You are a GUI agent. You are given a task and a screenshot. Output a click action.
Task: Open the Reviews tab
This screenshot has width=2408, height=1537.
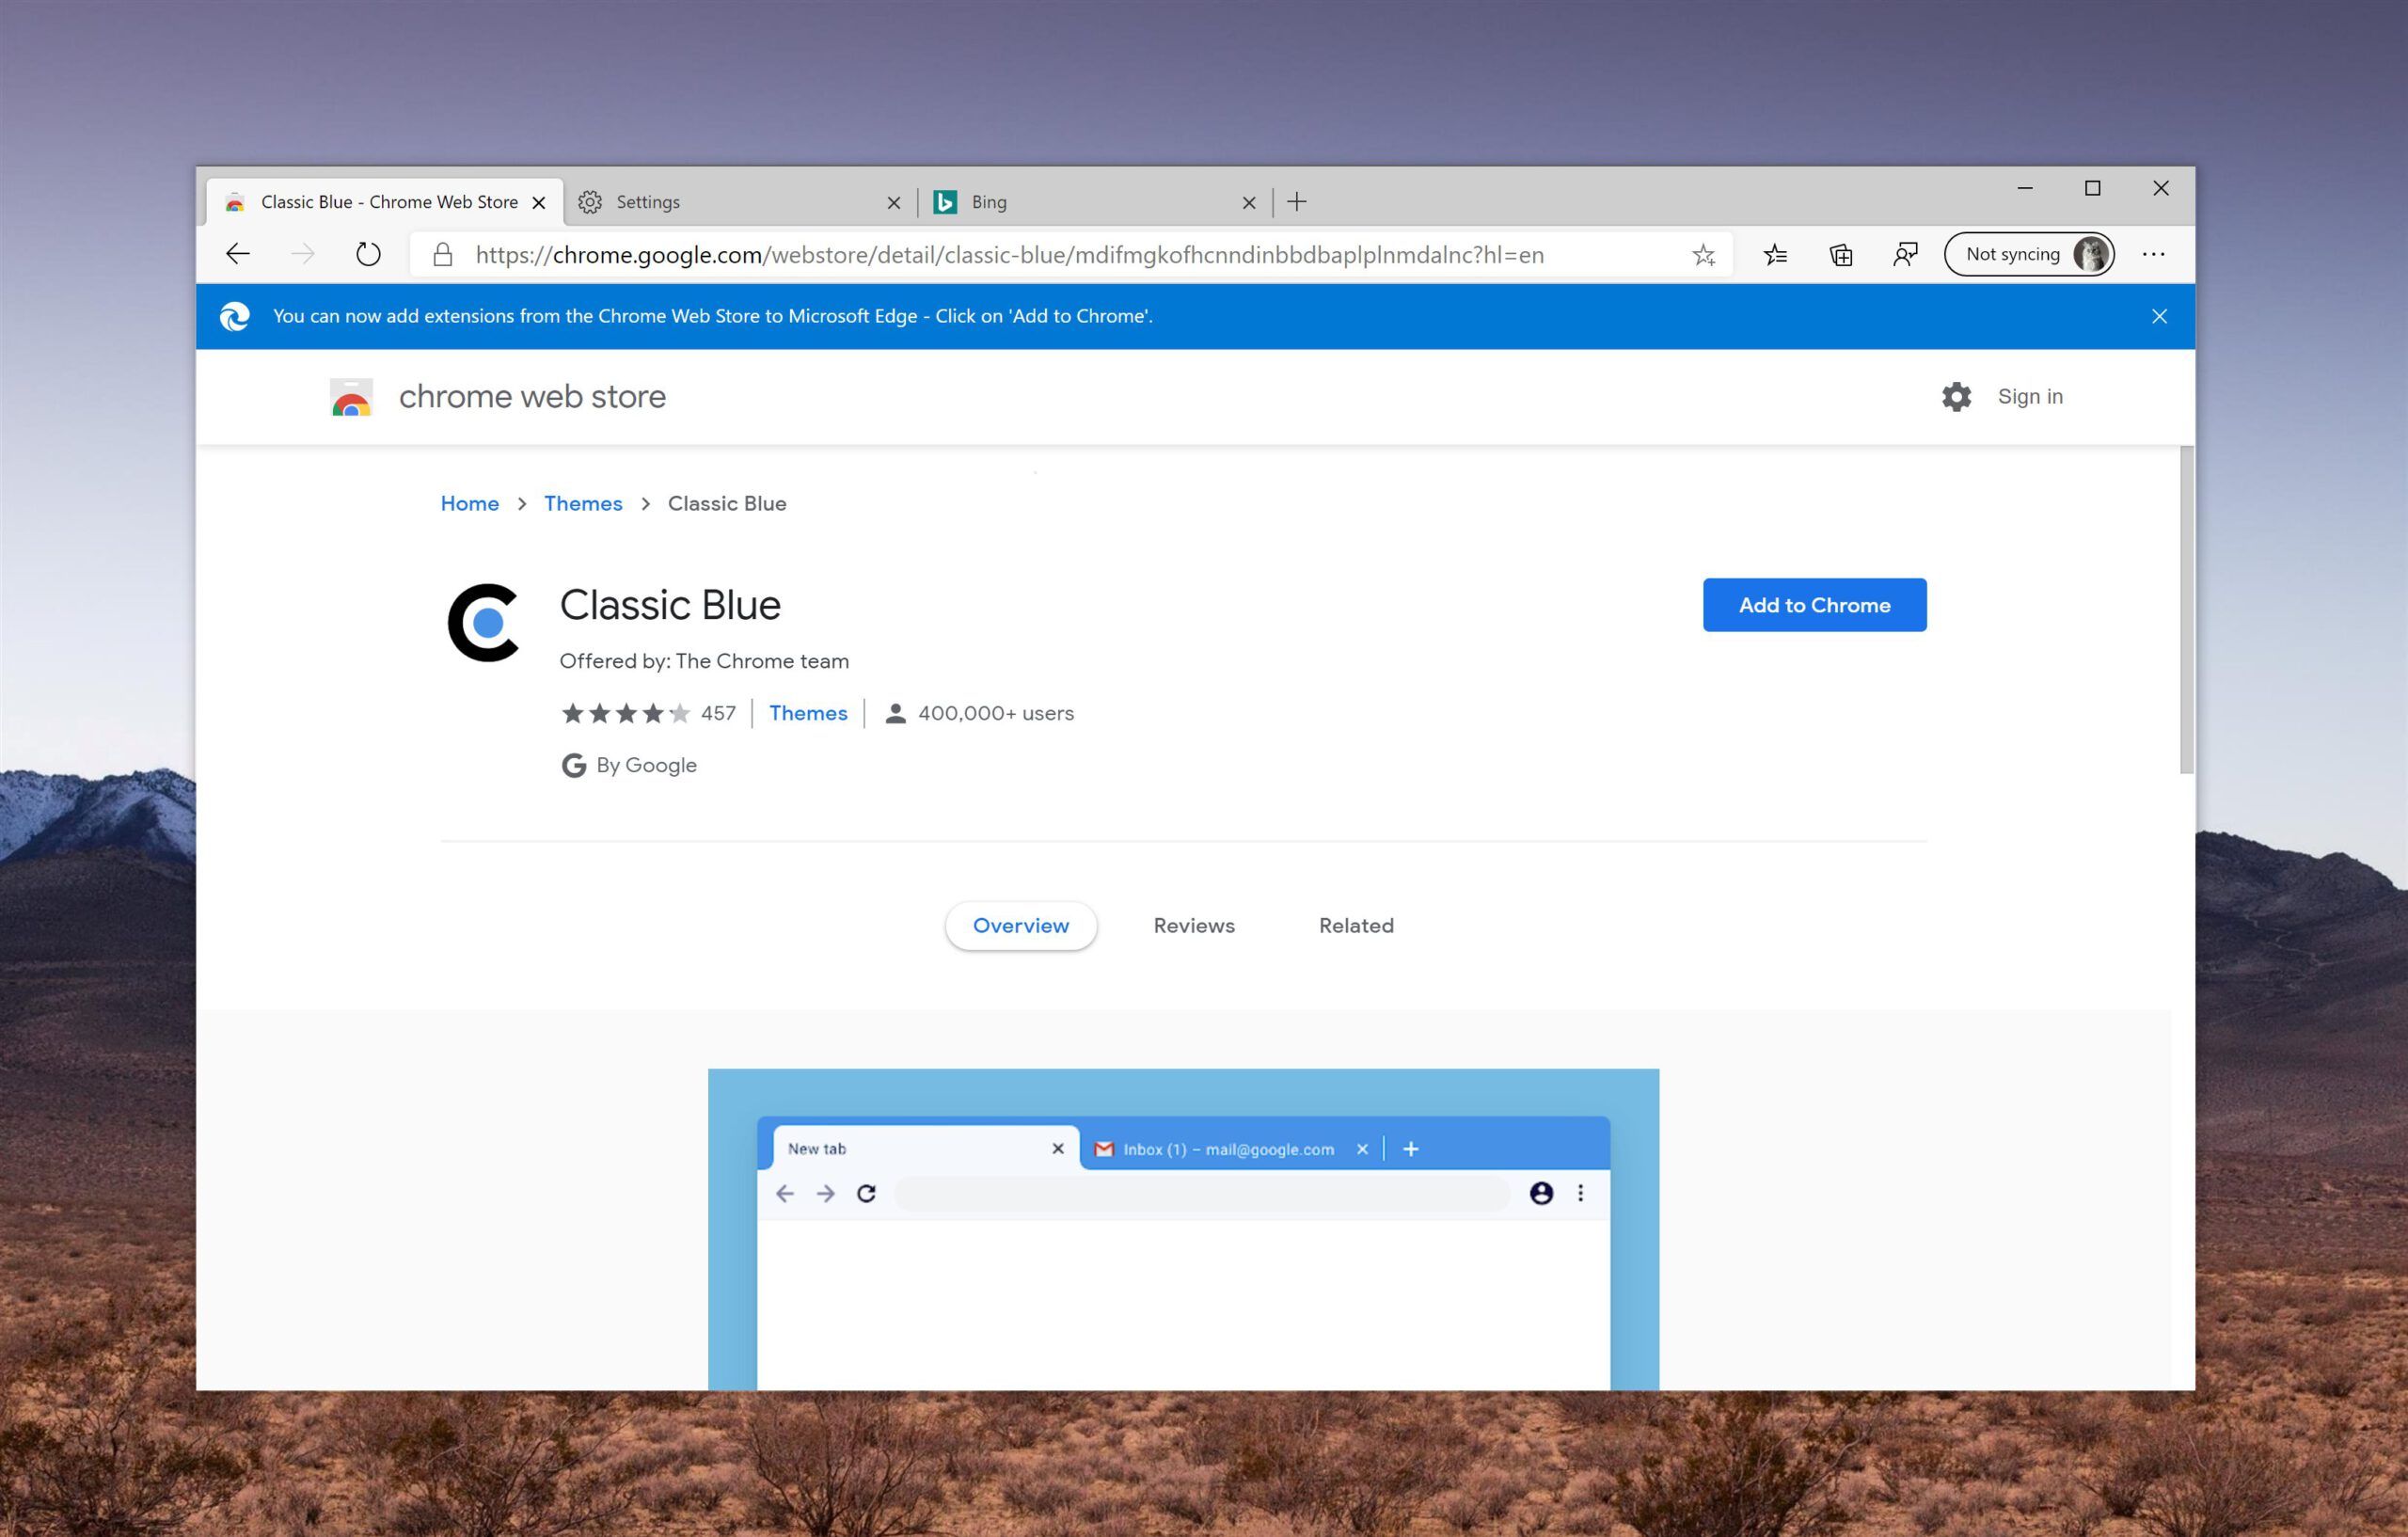[x=1194, y=926]
